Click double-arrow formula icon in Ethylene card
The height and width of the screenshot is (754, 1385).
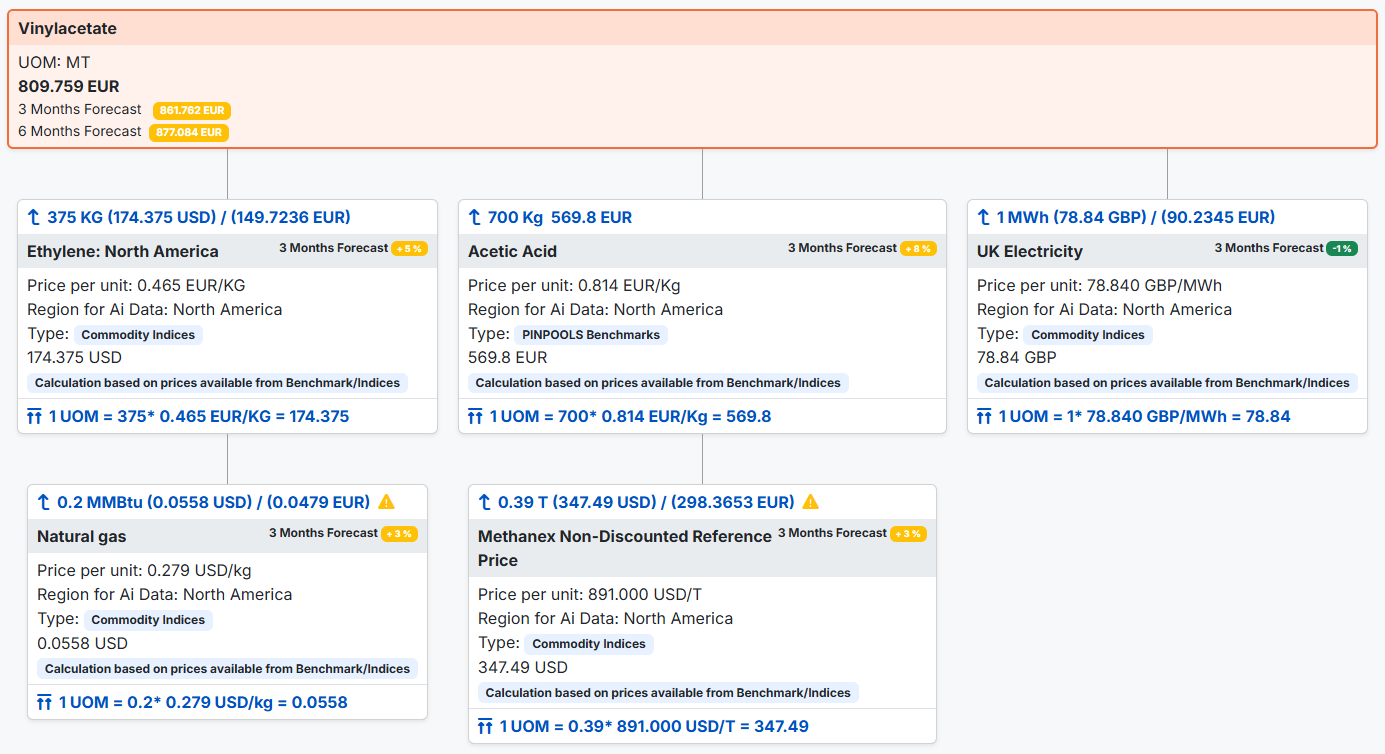pos(34,416)
